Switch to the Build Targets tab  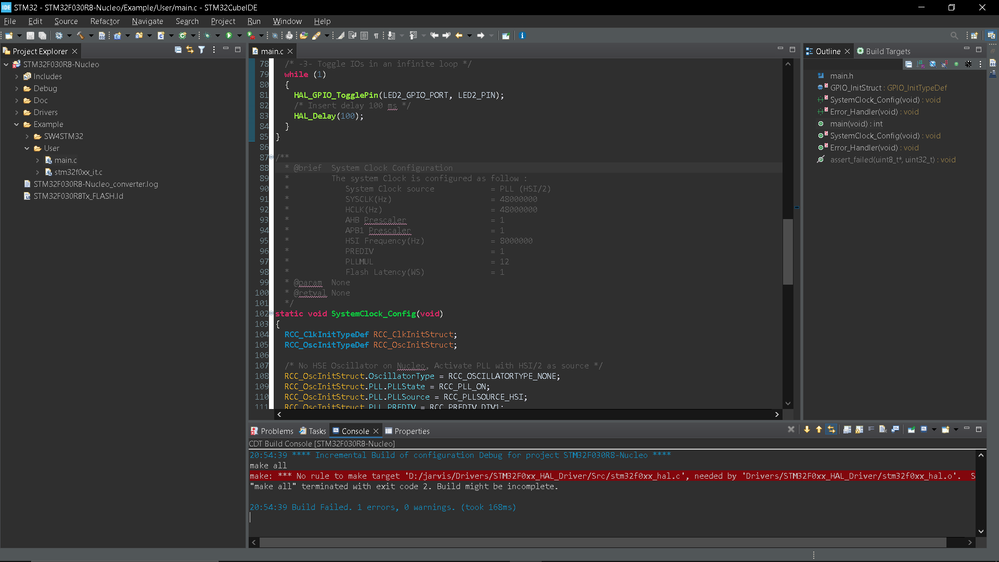coord(883,51)
